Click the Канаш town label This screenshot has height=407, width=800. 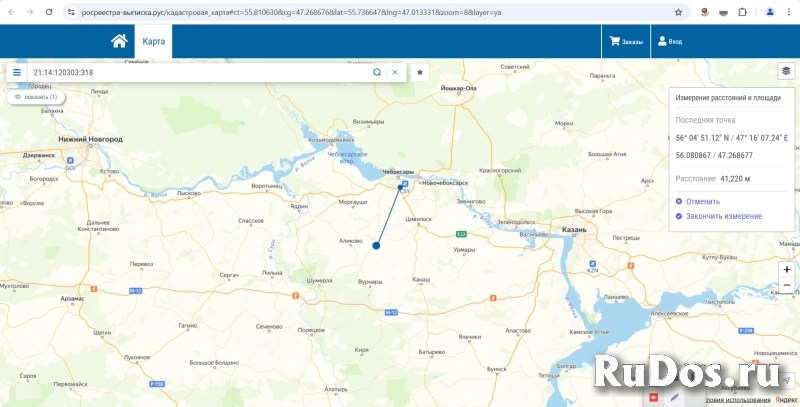(x=421, y=280)
